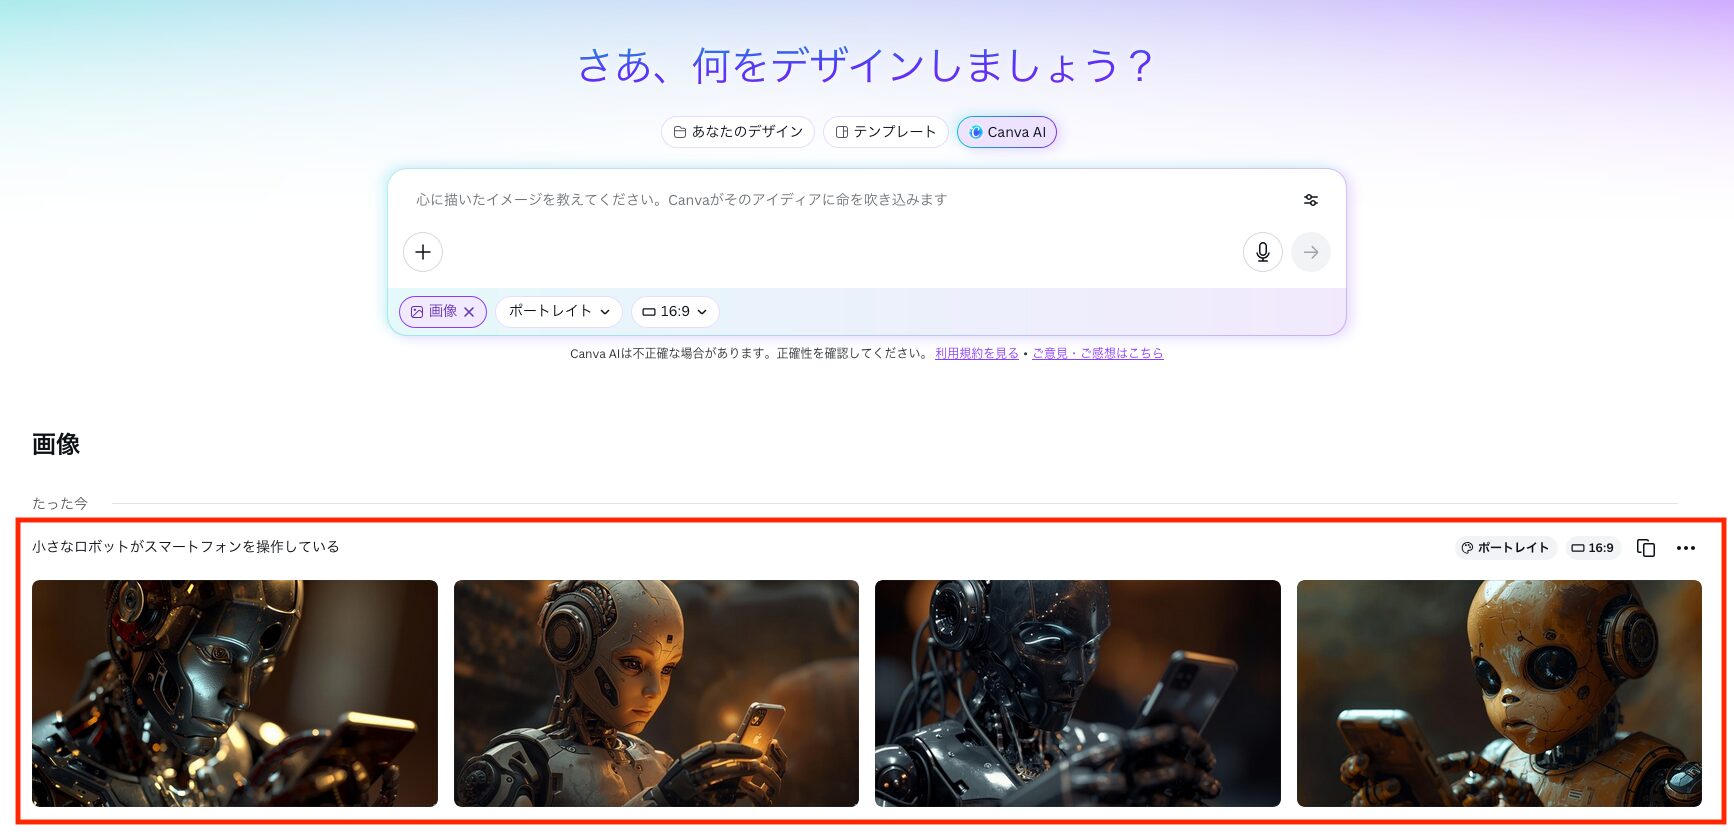Click the arrow submit prompt button

(1311, 252)
